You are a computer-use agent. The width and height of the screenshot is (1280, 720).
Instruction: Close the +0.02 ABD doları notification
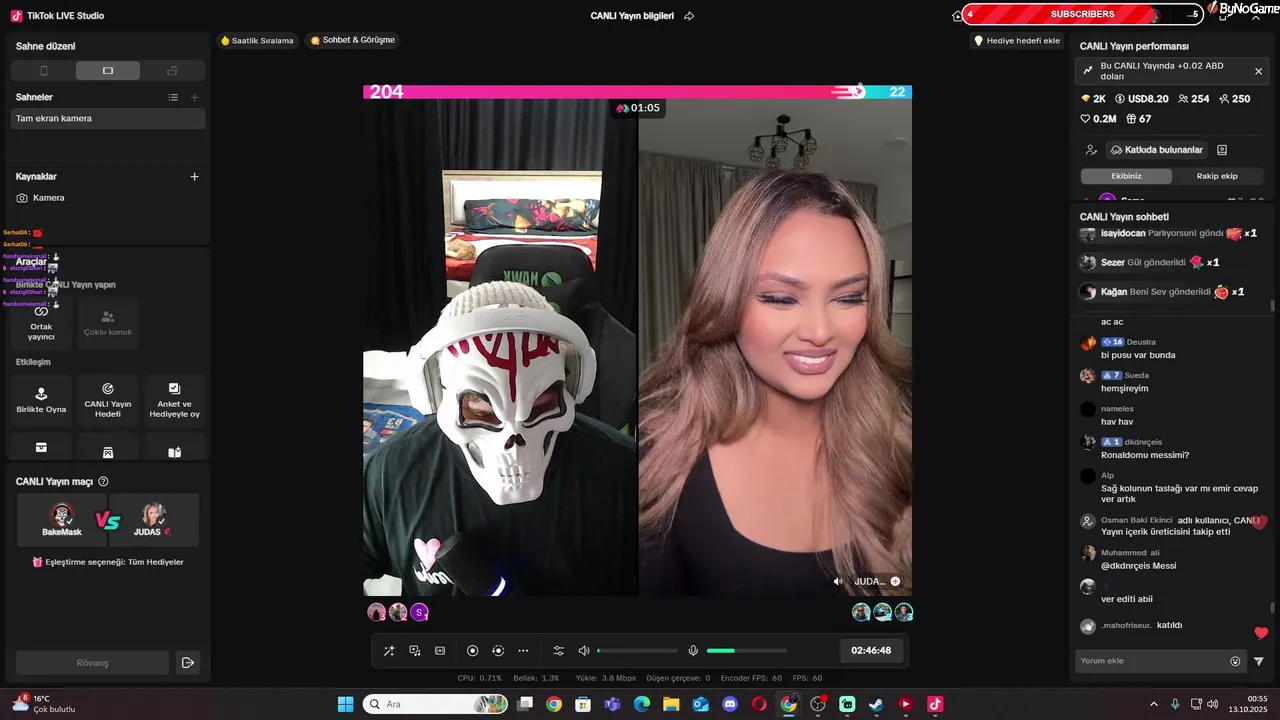[x=1258, y=71]
